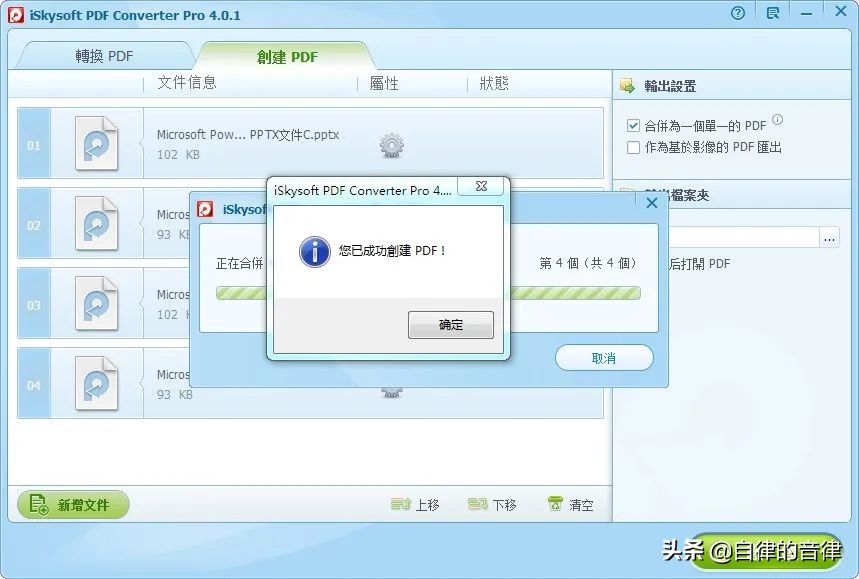Enable 作為基於影像的 PDF 匯出 checkbox
This screenshot has height=579, width=859.
click(x=633, y=147)
